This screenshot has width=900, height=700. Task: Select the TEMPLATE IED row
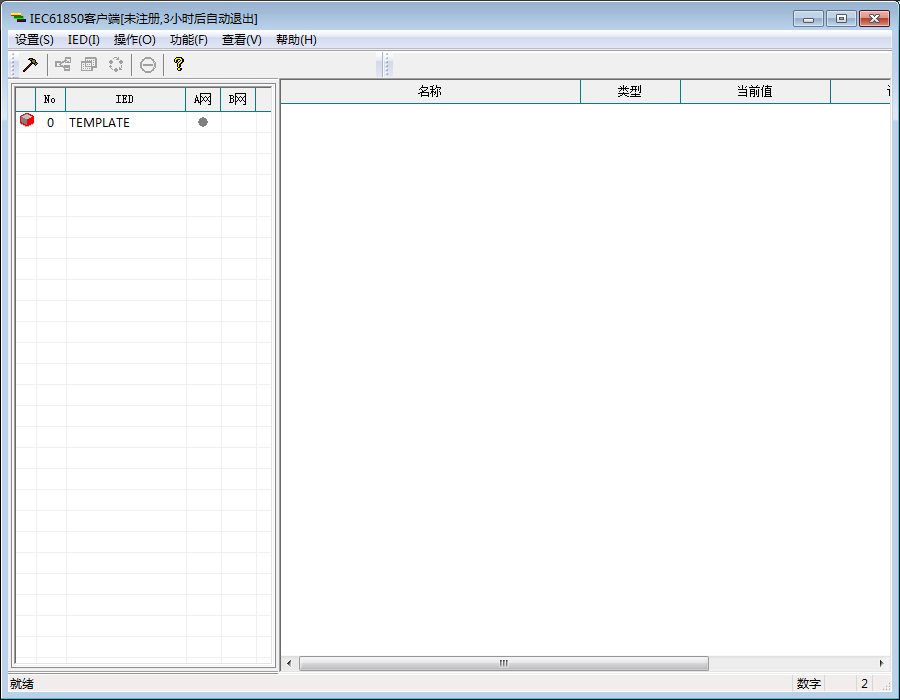[x=143, y=122]
